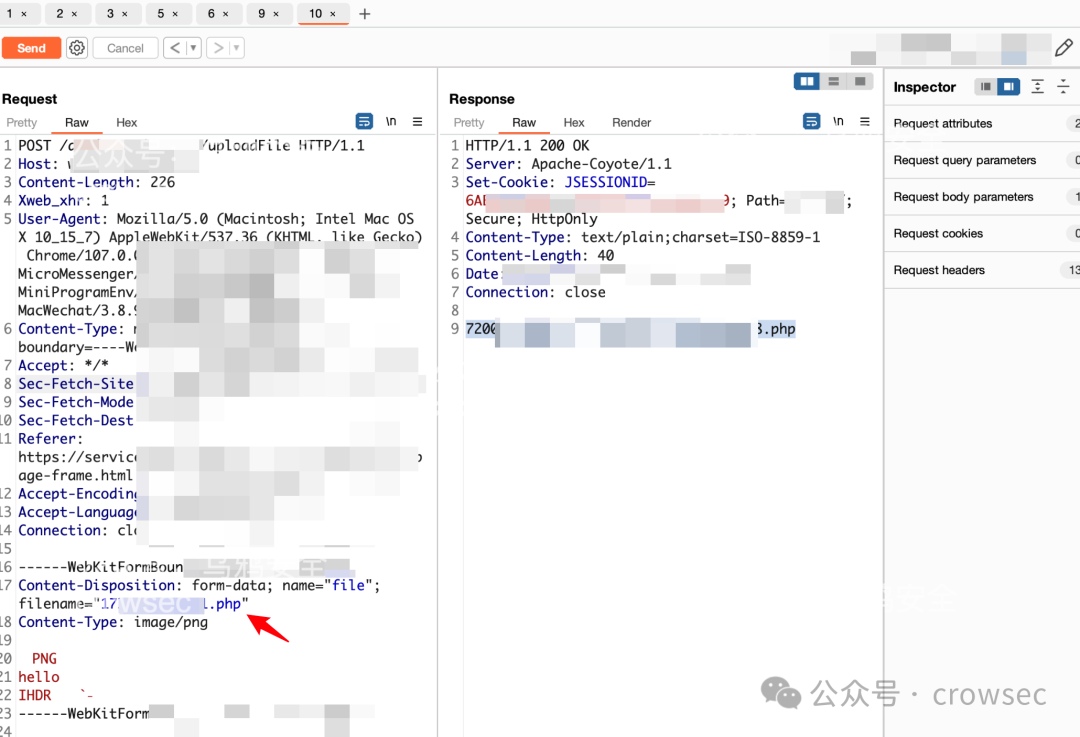Click the filename .php value in request

click(x=171, y=604)
